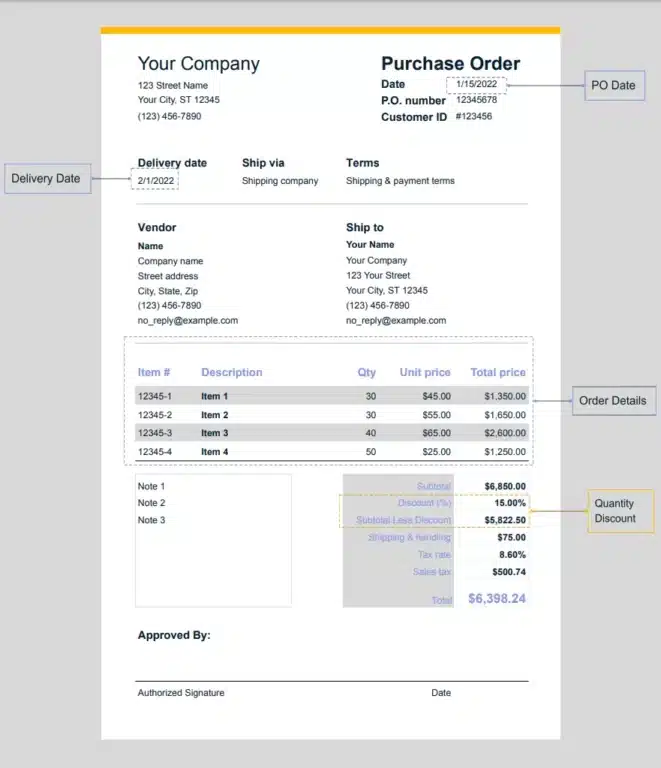This screenshot has height=768, width=661.
Task: Select the 15.00% discount value
Action: (511, 503)
